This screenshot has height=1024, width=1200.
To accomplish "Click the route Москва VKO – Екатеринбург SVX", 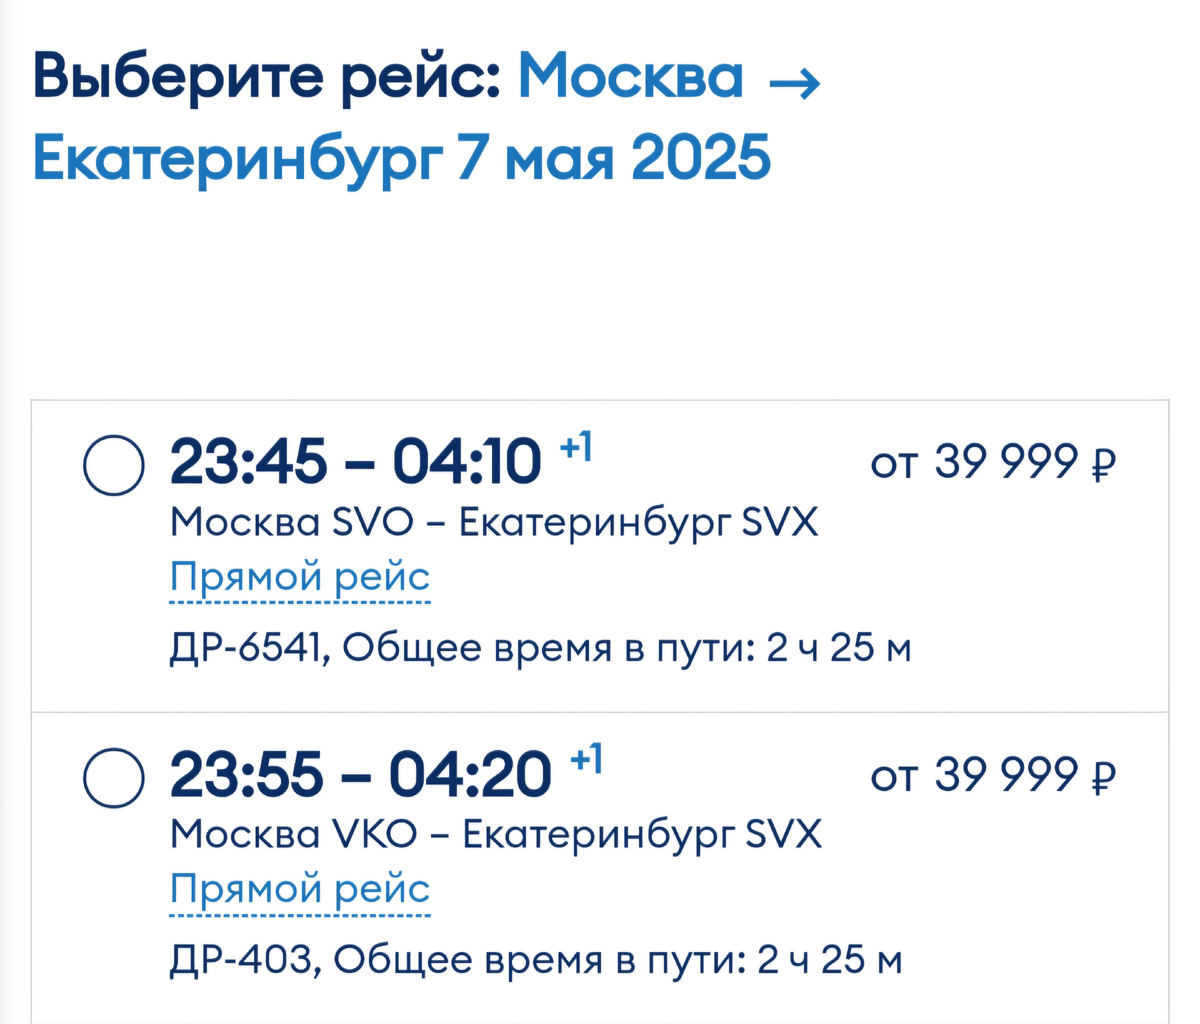I will [x=494, y=833].
